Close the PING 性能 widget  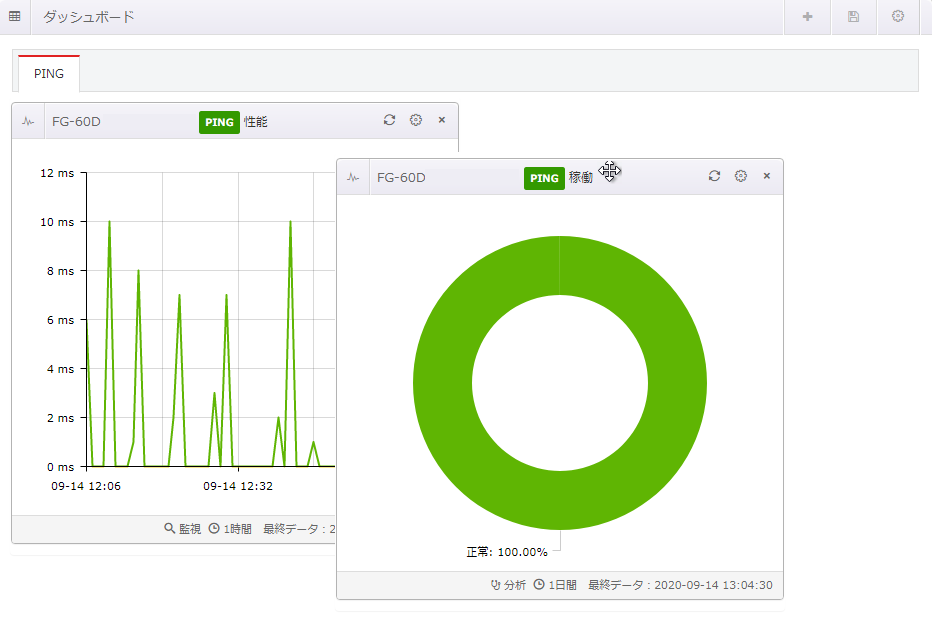(x=442, y=120)
